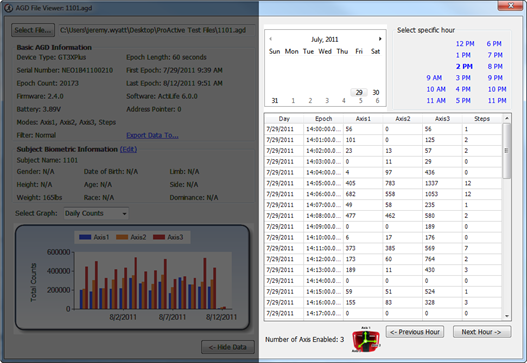Expand the Select Graph Daily Counts dropdown
The image size is (527, 363).
(96, 213)
